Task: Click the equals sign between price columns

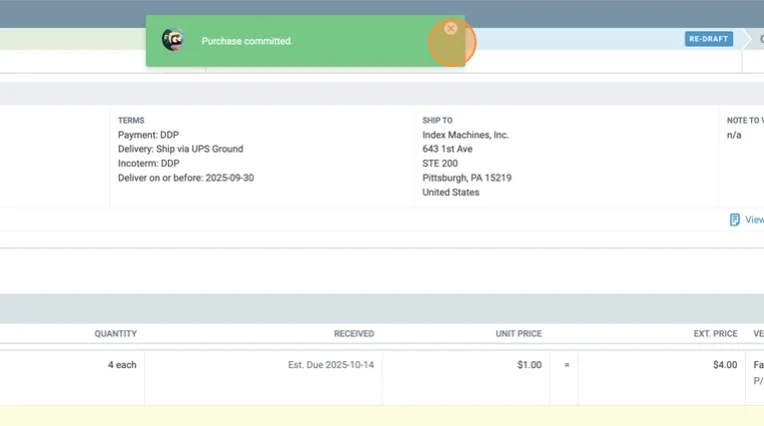Action: coord(566,365)
